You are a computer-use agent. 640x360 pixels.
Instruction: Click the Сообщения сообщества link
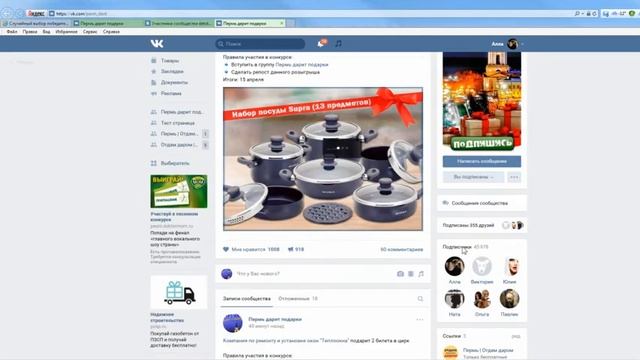pos(480,203)
